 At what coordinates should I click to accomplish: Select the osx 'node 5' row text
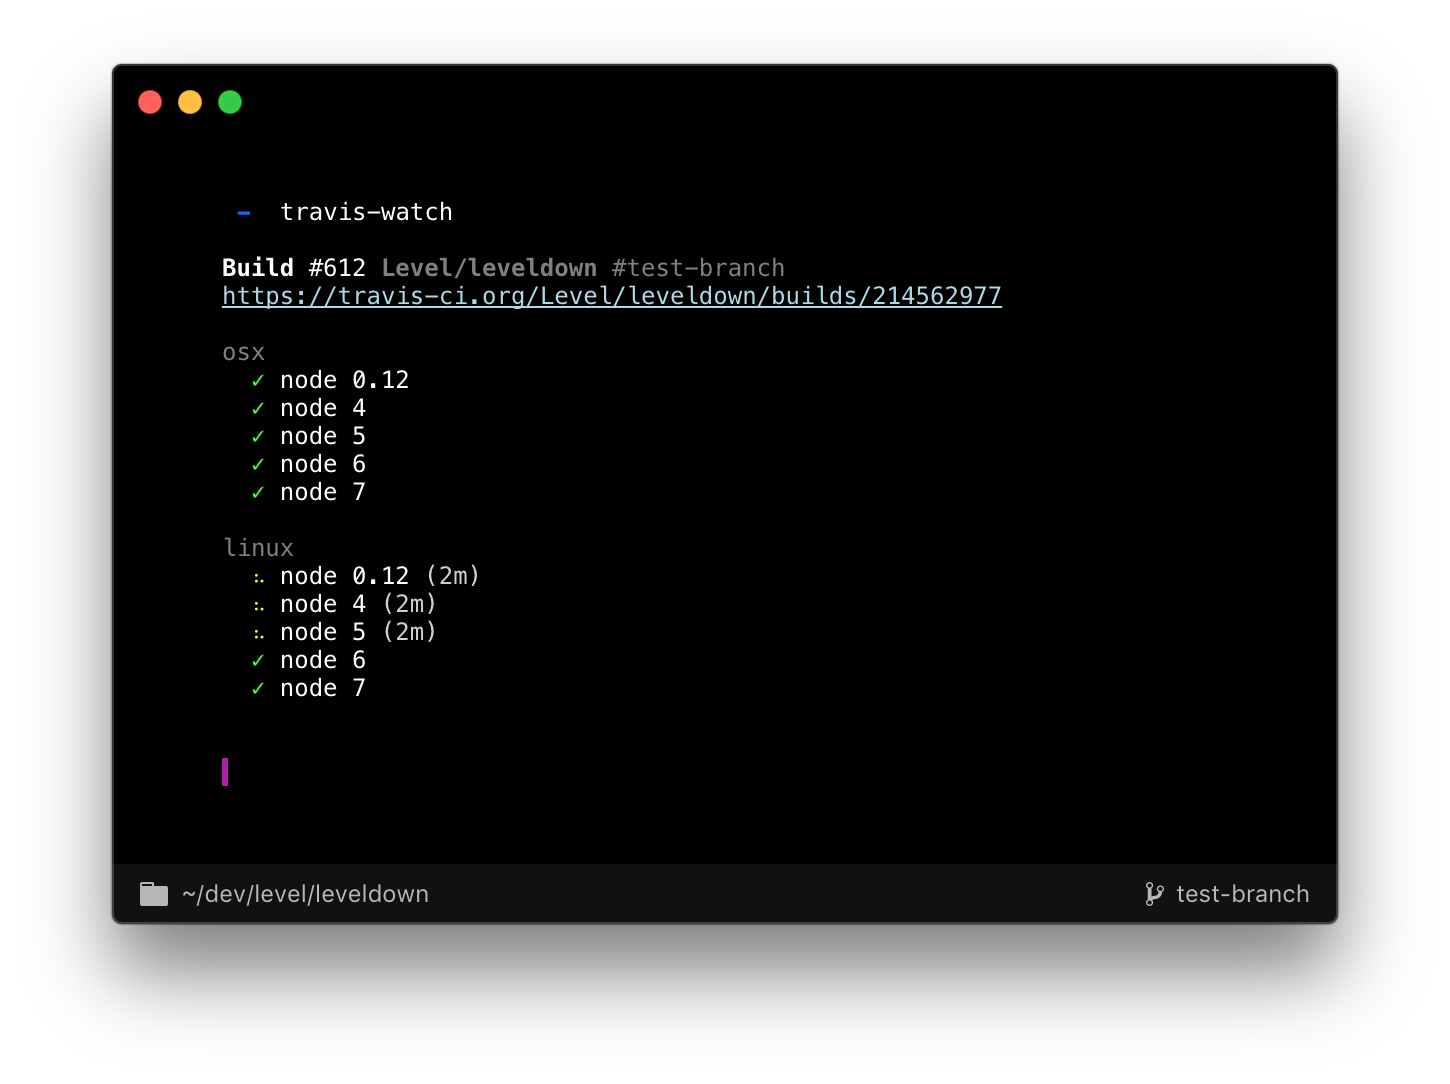tap(323, 436)
